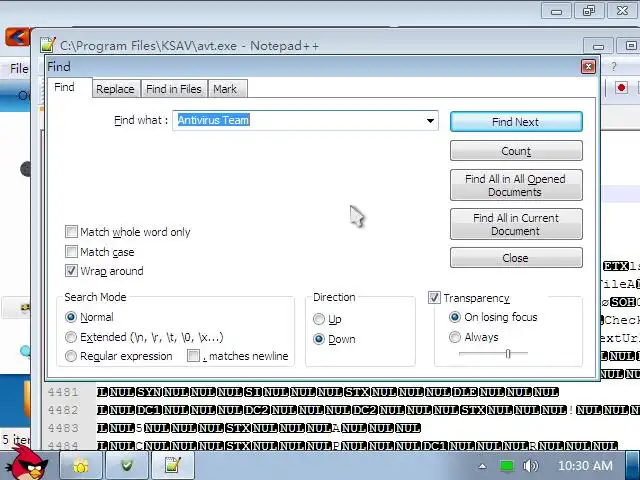Click line number 4483 in the margin
640x480 pixels.
62,428
